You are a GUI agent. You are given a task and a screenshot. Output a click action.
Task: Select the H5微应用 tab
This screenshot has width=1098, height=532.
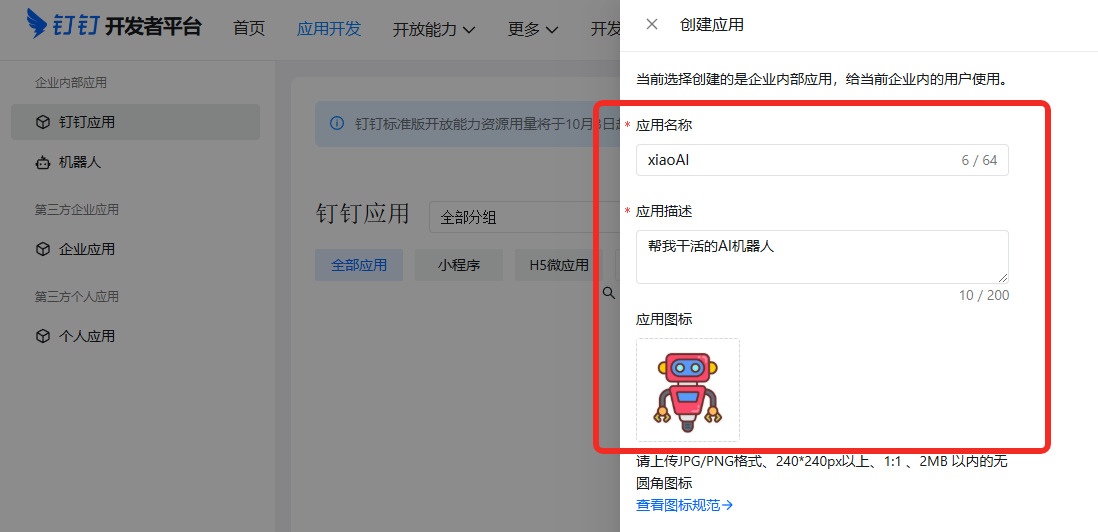(559, 265)
